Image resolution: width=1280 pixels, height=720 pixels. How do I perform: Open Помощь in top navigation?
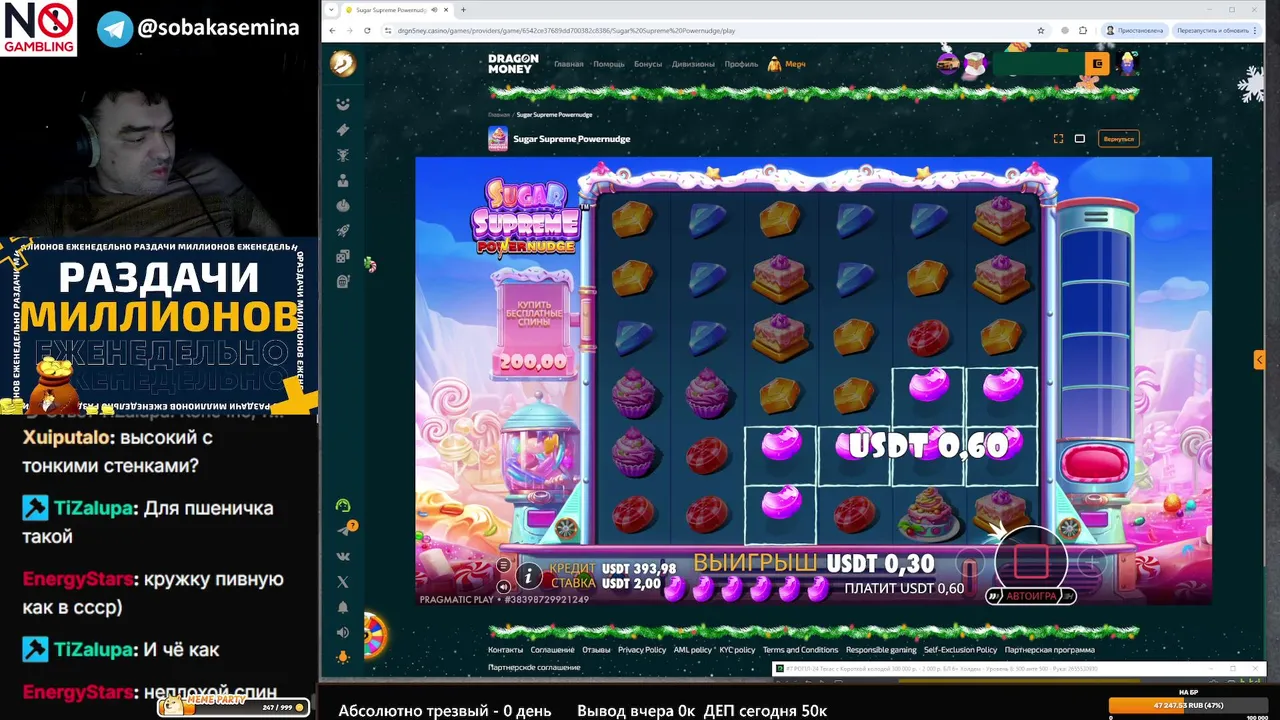coord(609,64)
